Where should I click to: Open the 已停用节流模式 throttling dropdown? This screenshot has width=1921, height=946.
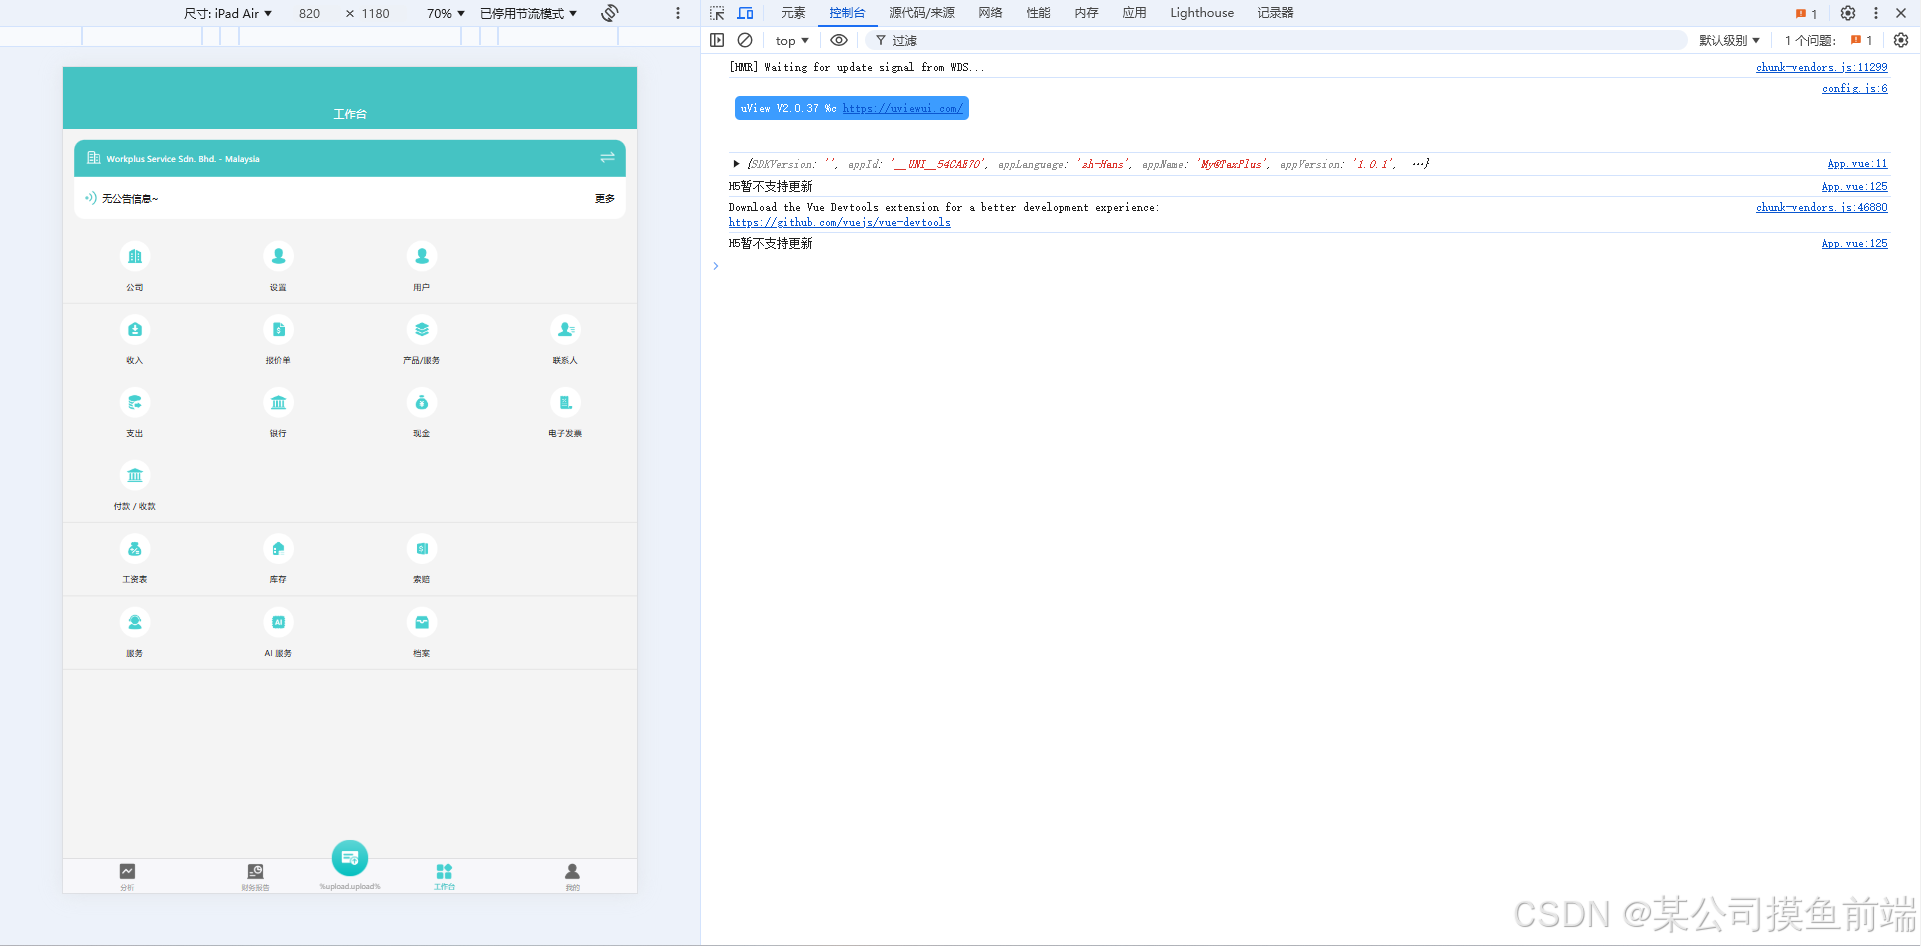click(x=528, y=13)
